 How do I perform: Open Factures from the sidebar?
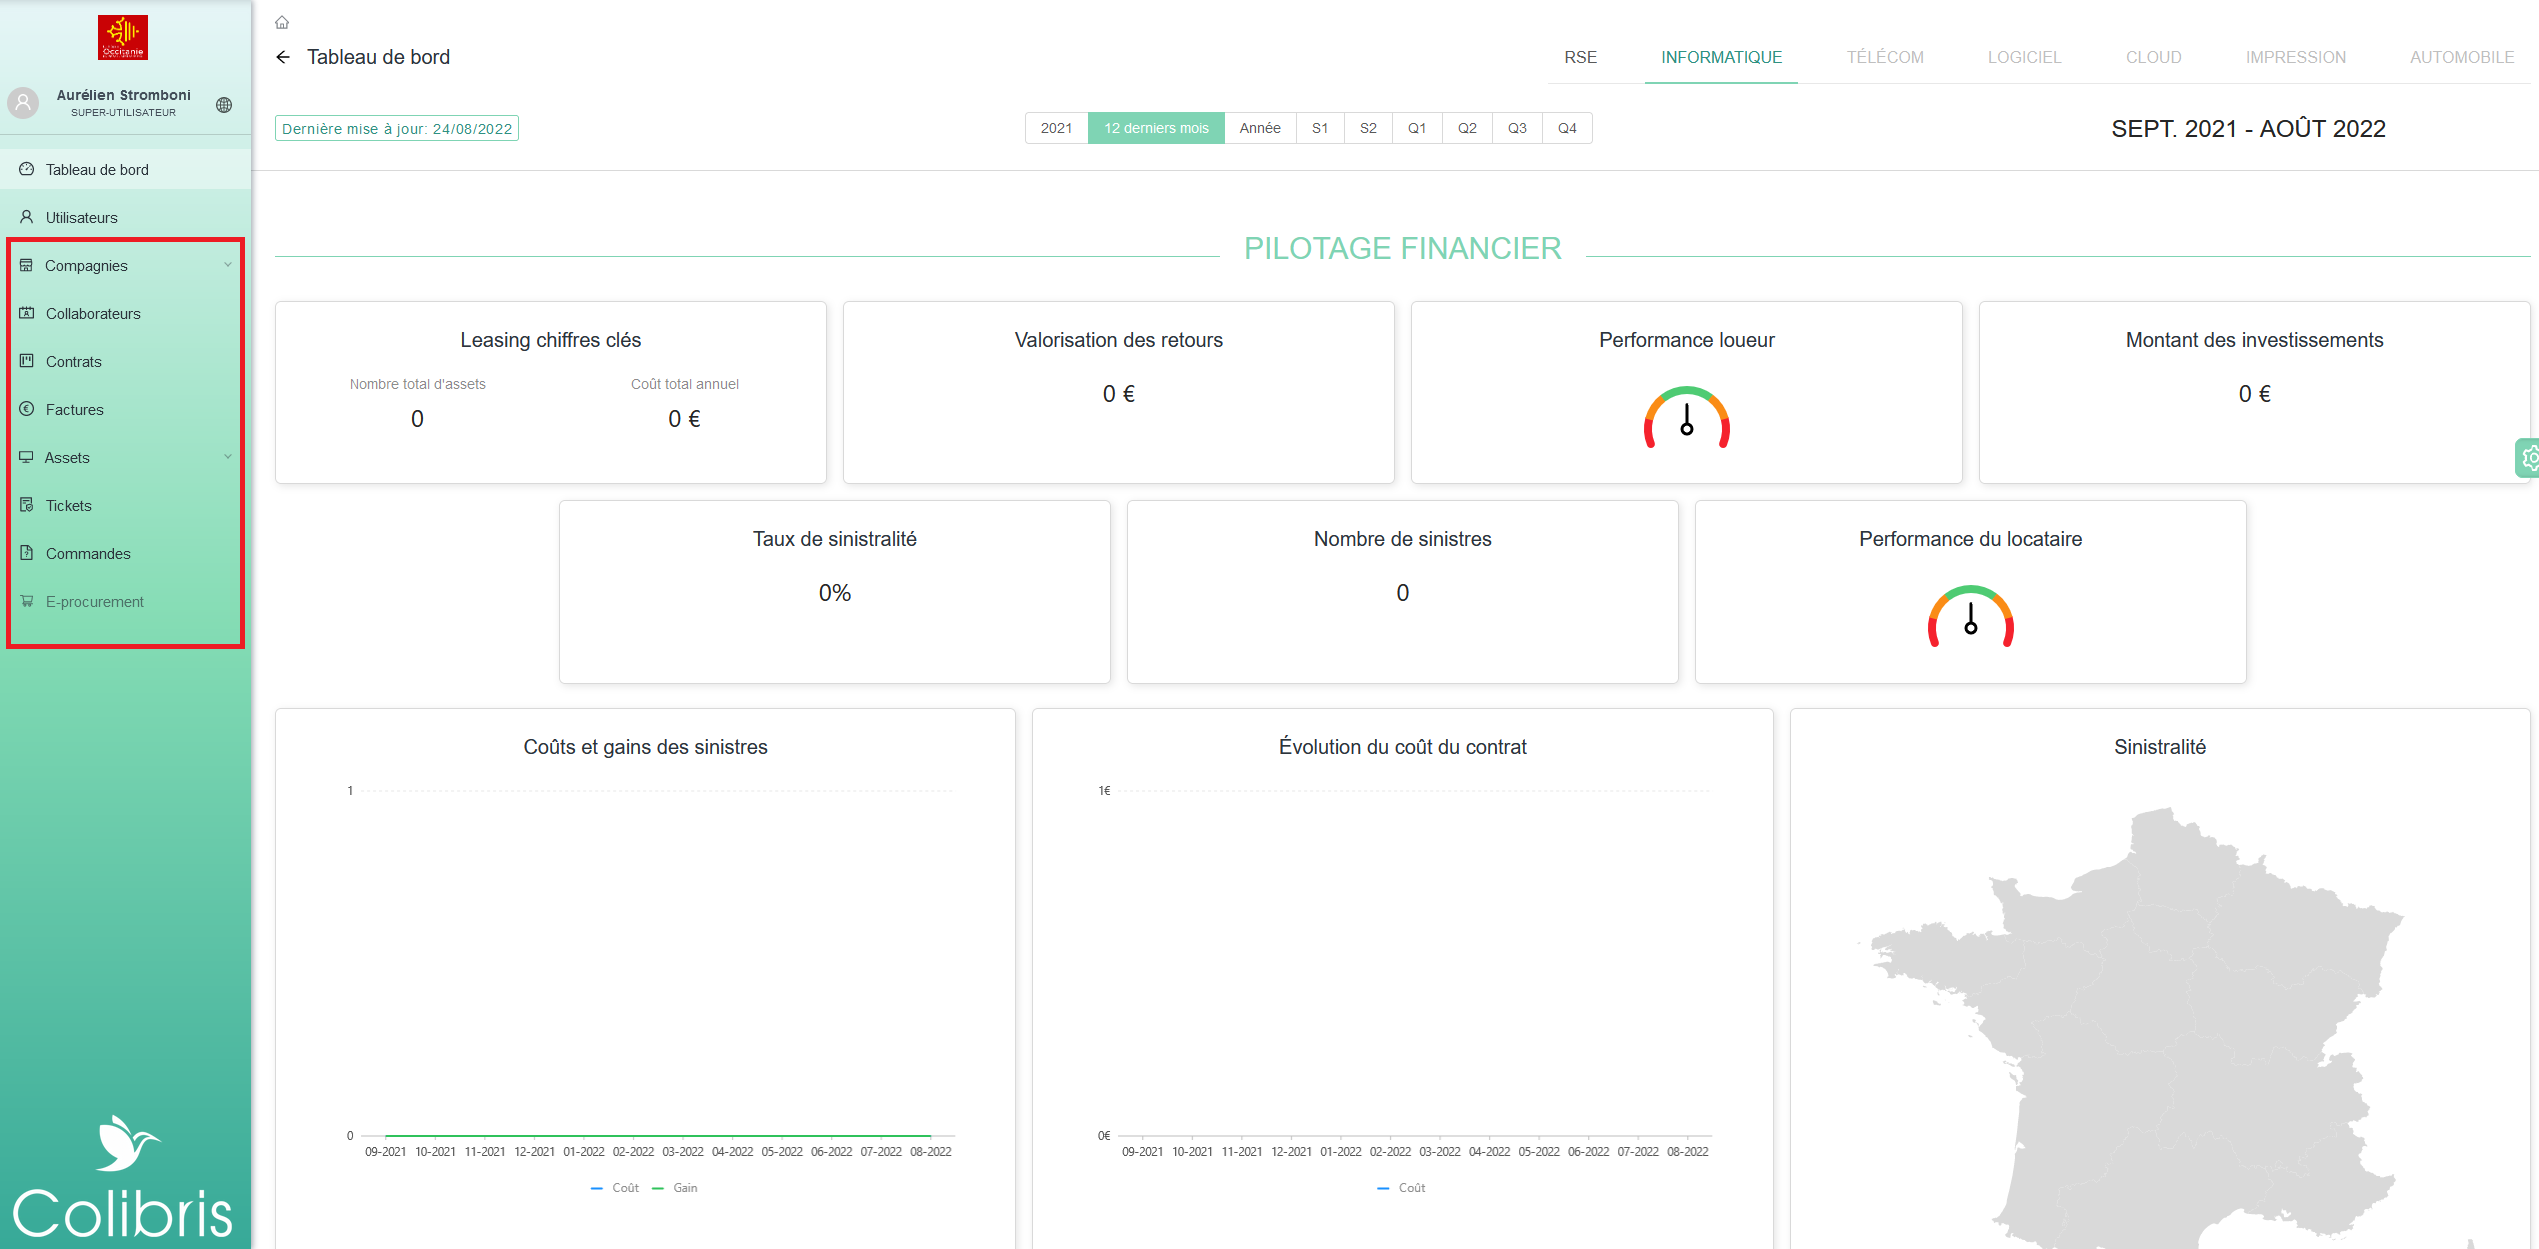tap(74, 409)
